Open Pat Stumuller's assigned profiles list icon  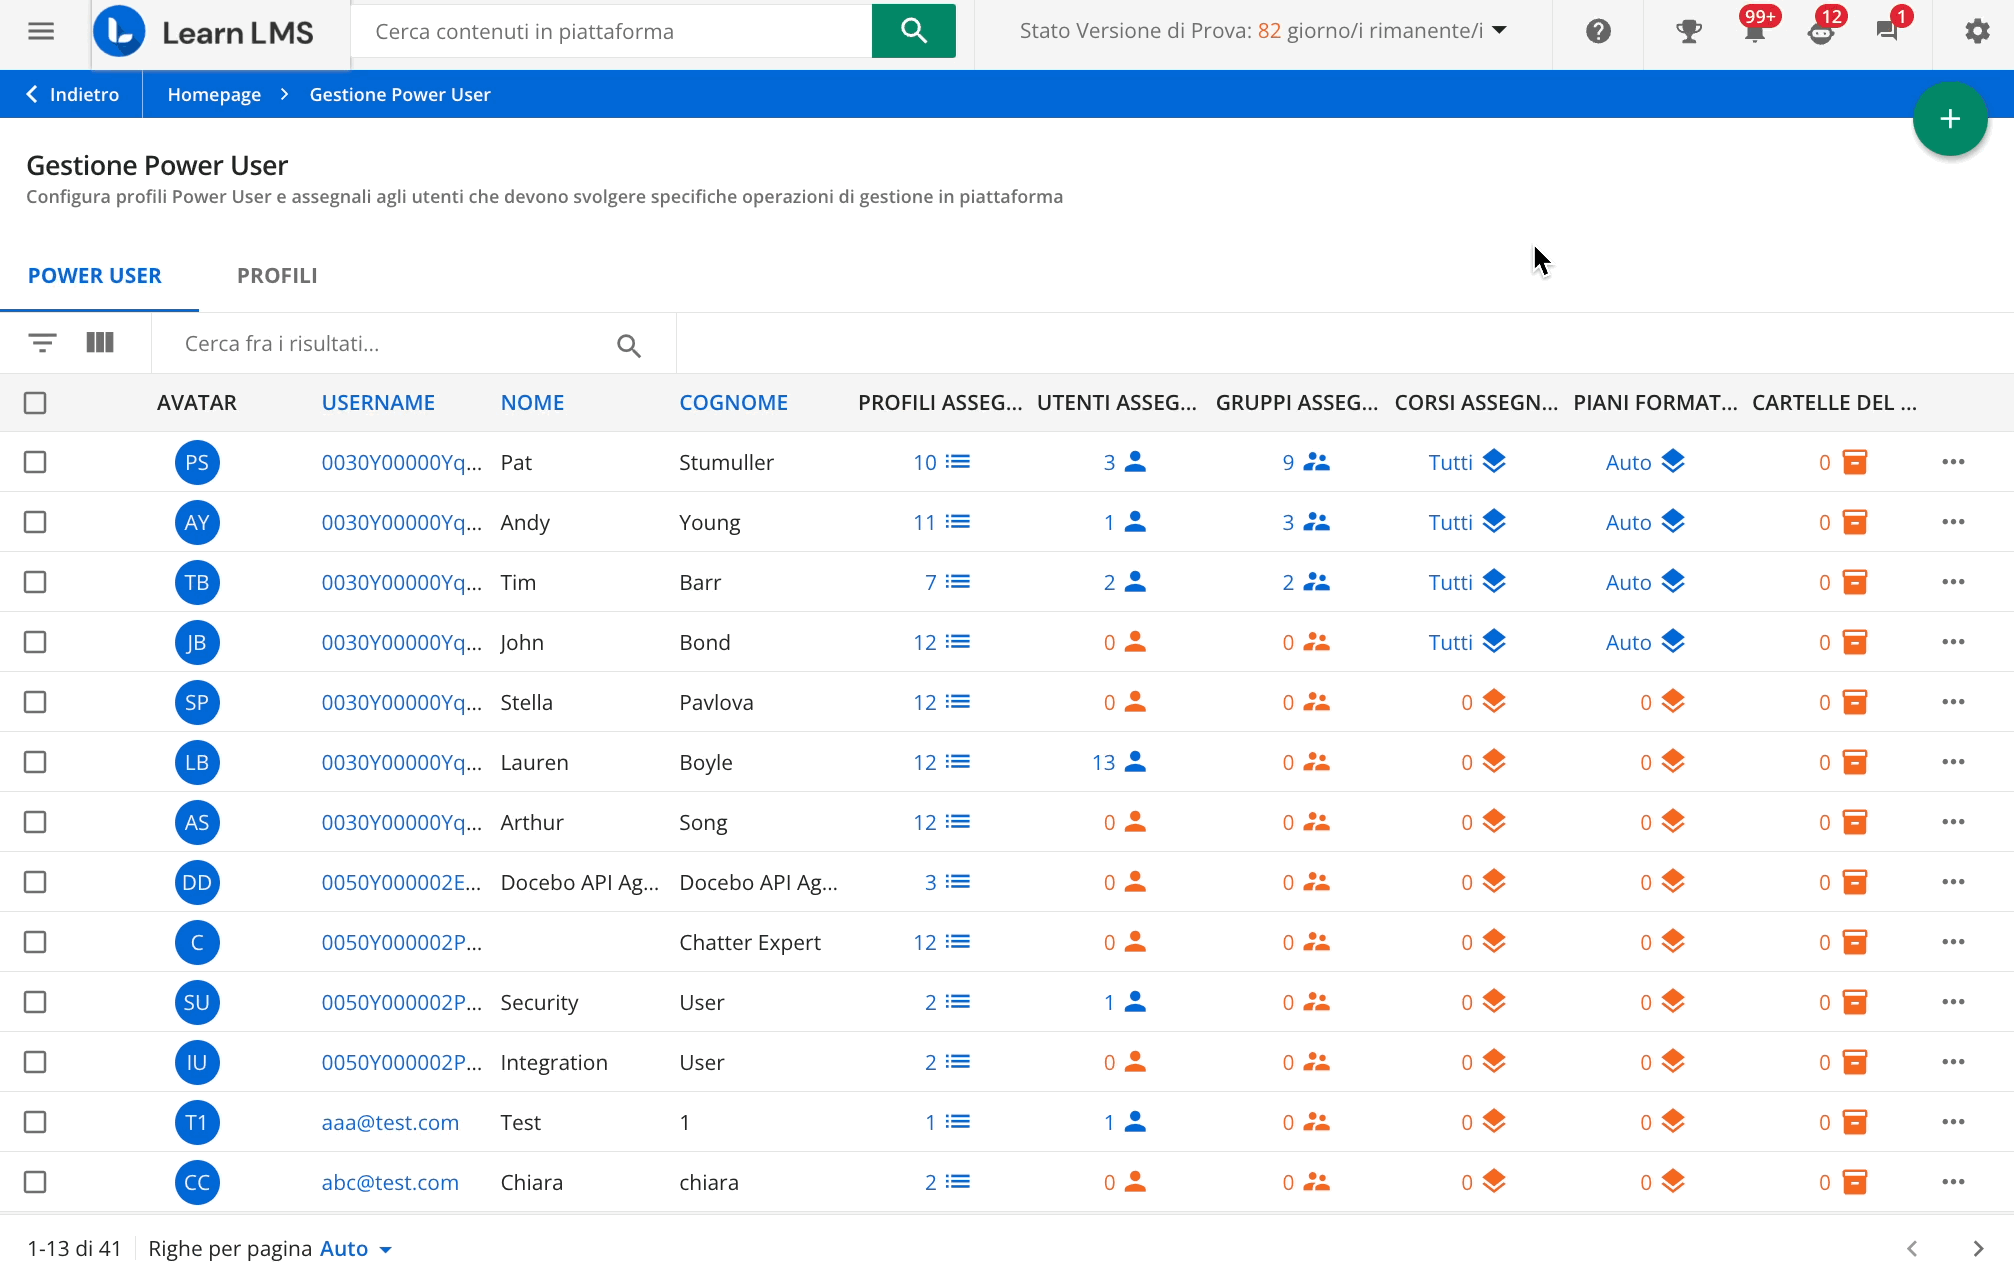[x=958, y=462]
